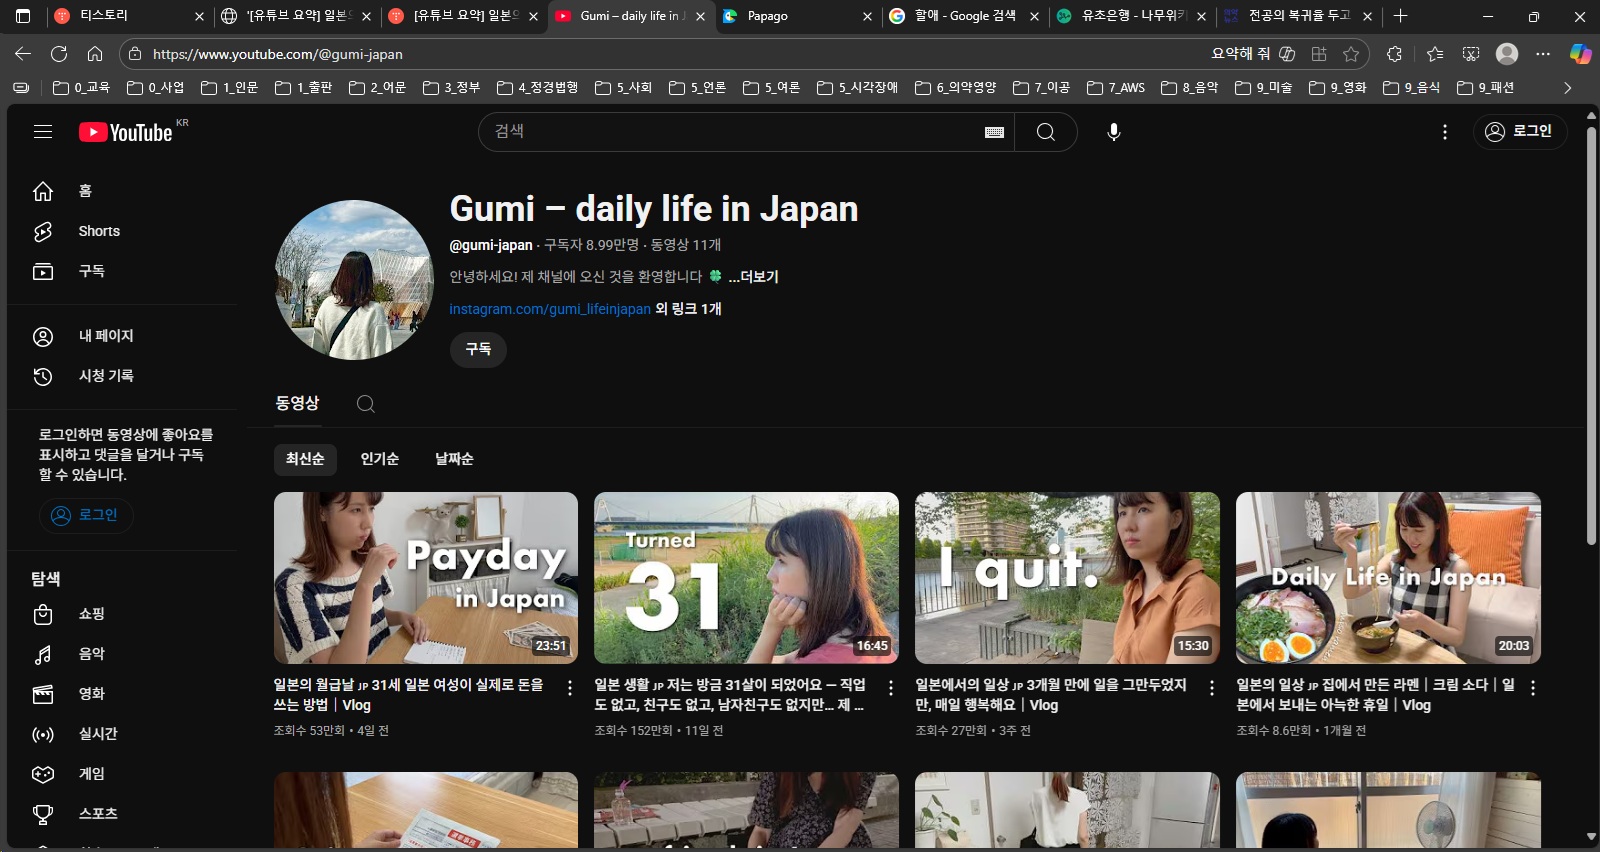
Task: Select the 동영상 channel tab
Action: point(297,403)
